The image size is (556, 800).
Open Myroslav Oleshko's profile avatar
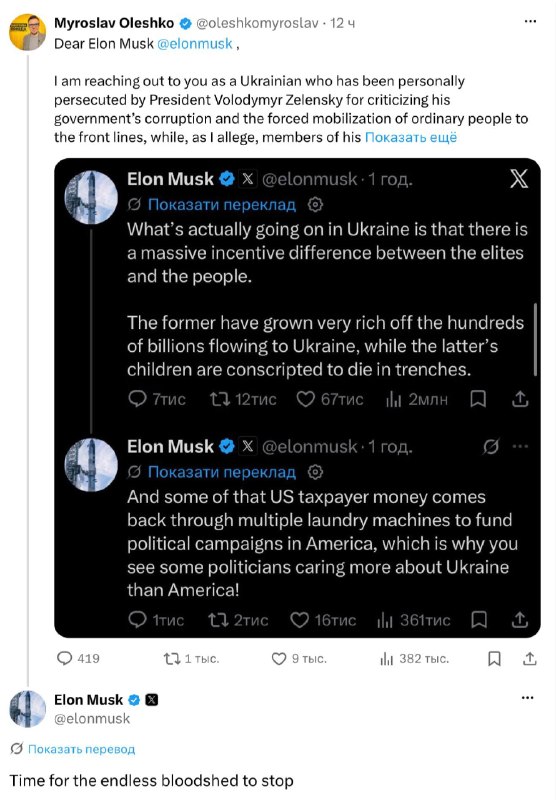[28, 32]
